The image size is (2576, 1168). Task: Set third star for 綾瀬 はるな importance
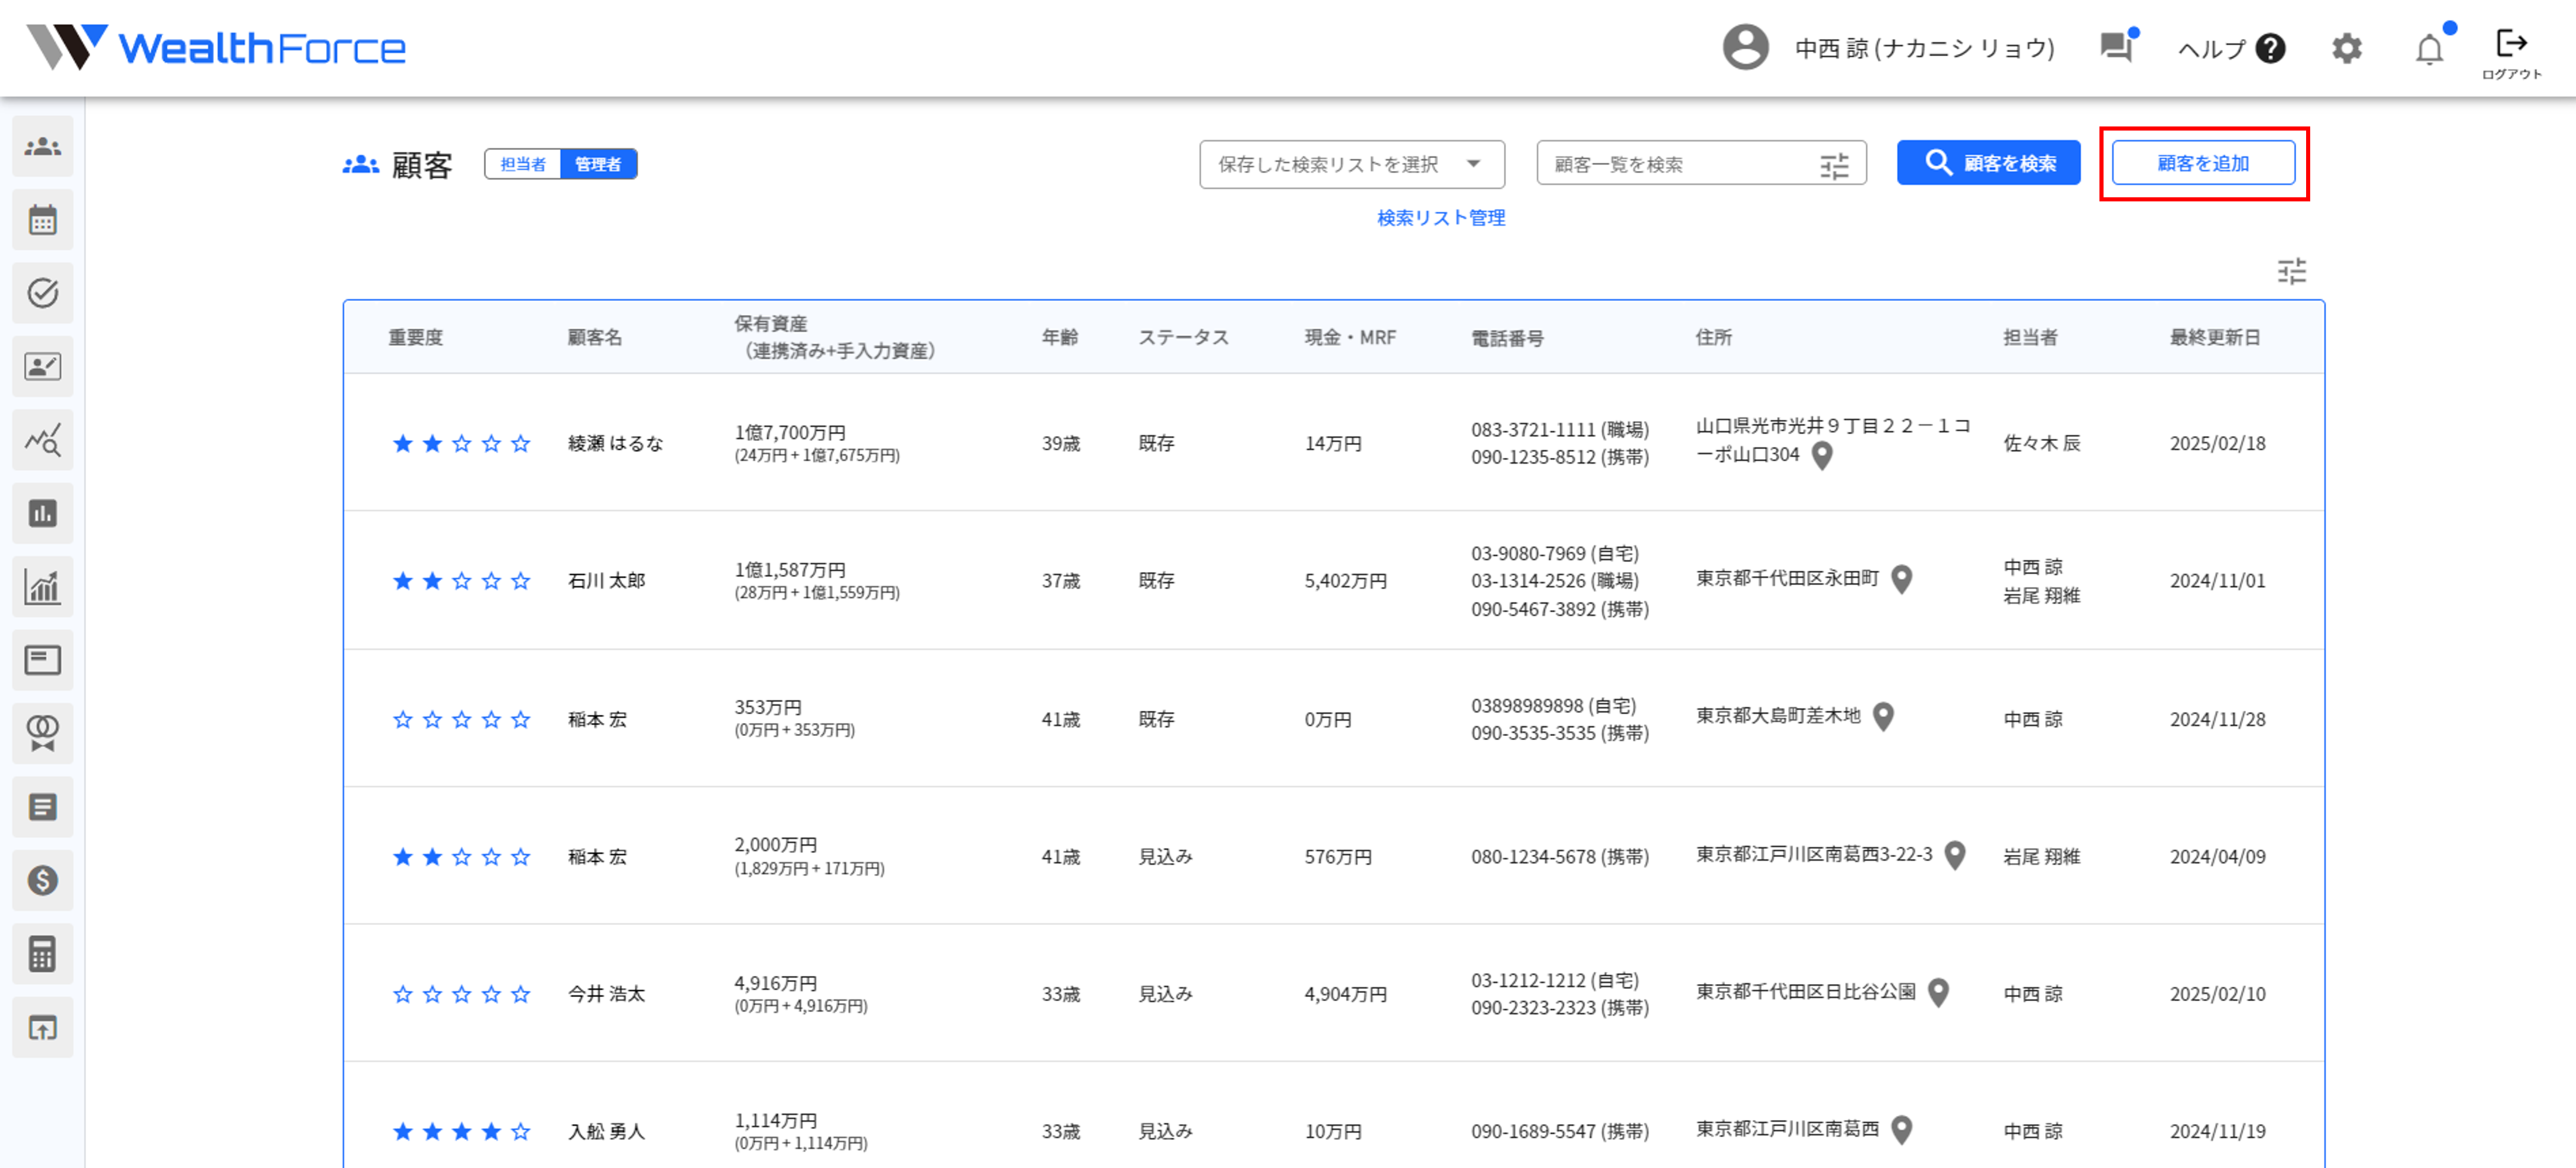(461, 443)
